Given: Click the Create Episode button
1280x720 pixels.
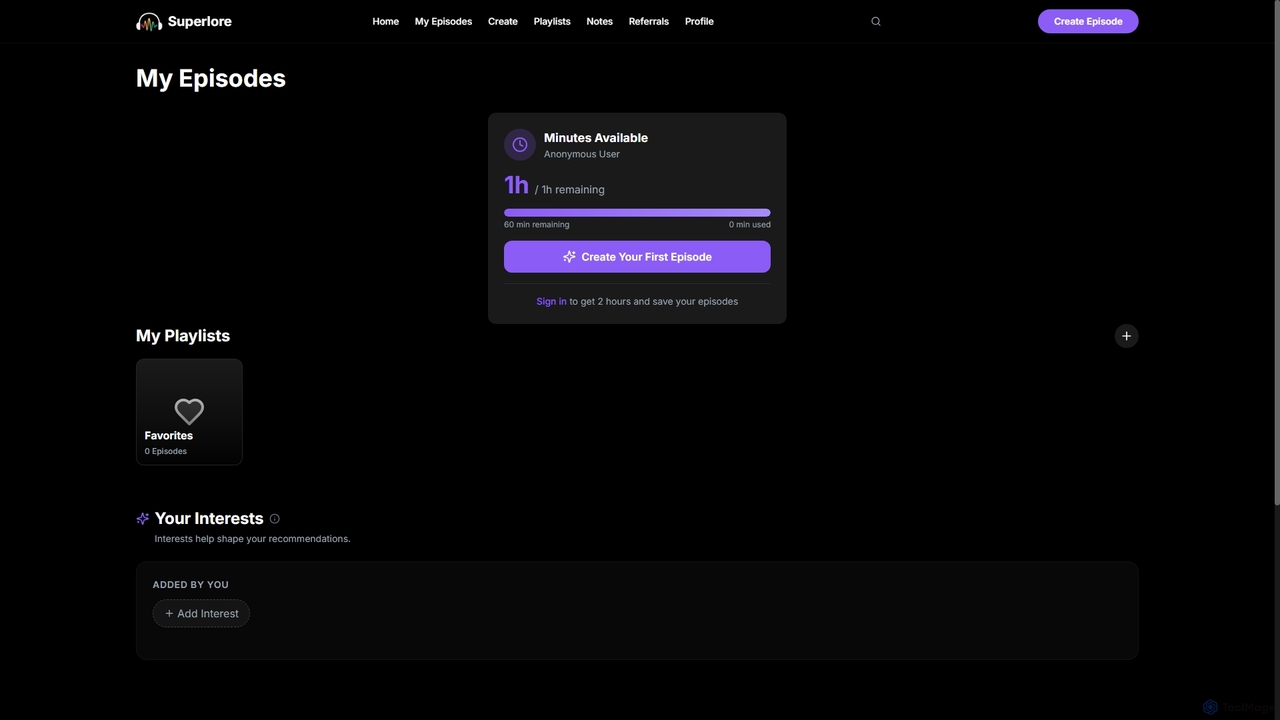Looking at the screenshot, I should tap(1088, 21).
